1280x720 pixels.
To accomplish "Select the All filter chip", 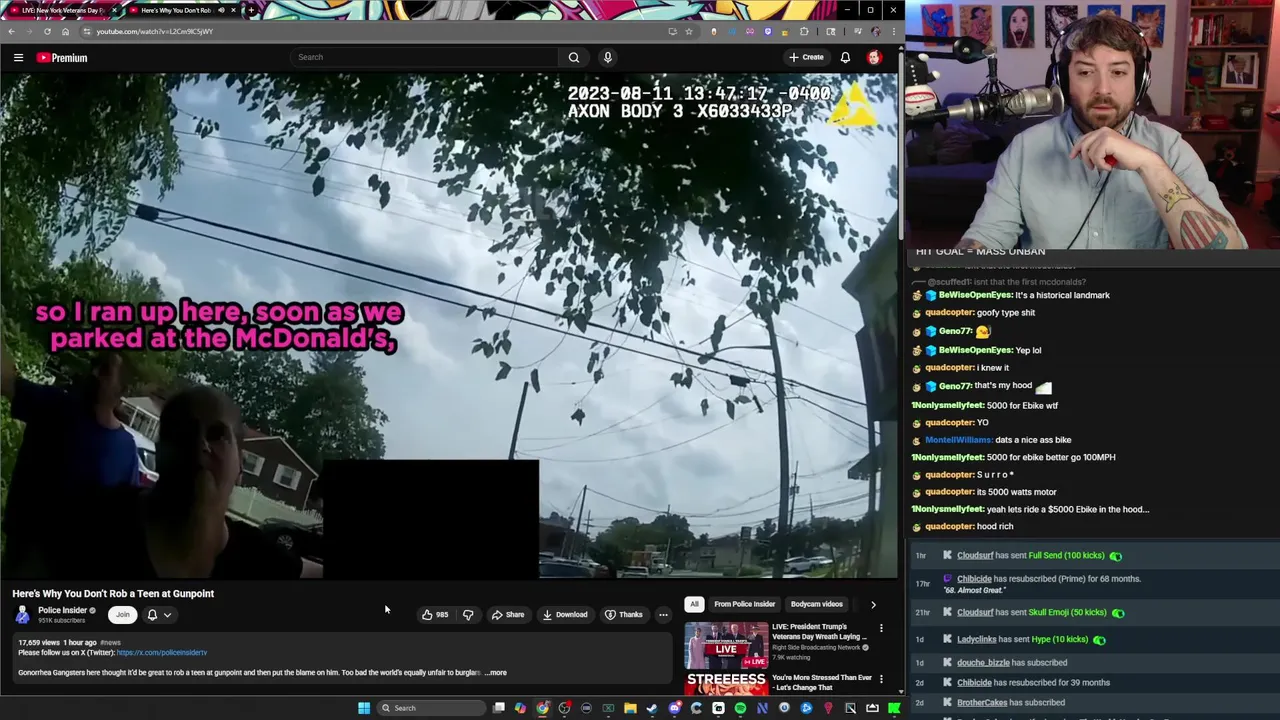I will pyautogui.click(x=694, y=604).
